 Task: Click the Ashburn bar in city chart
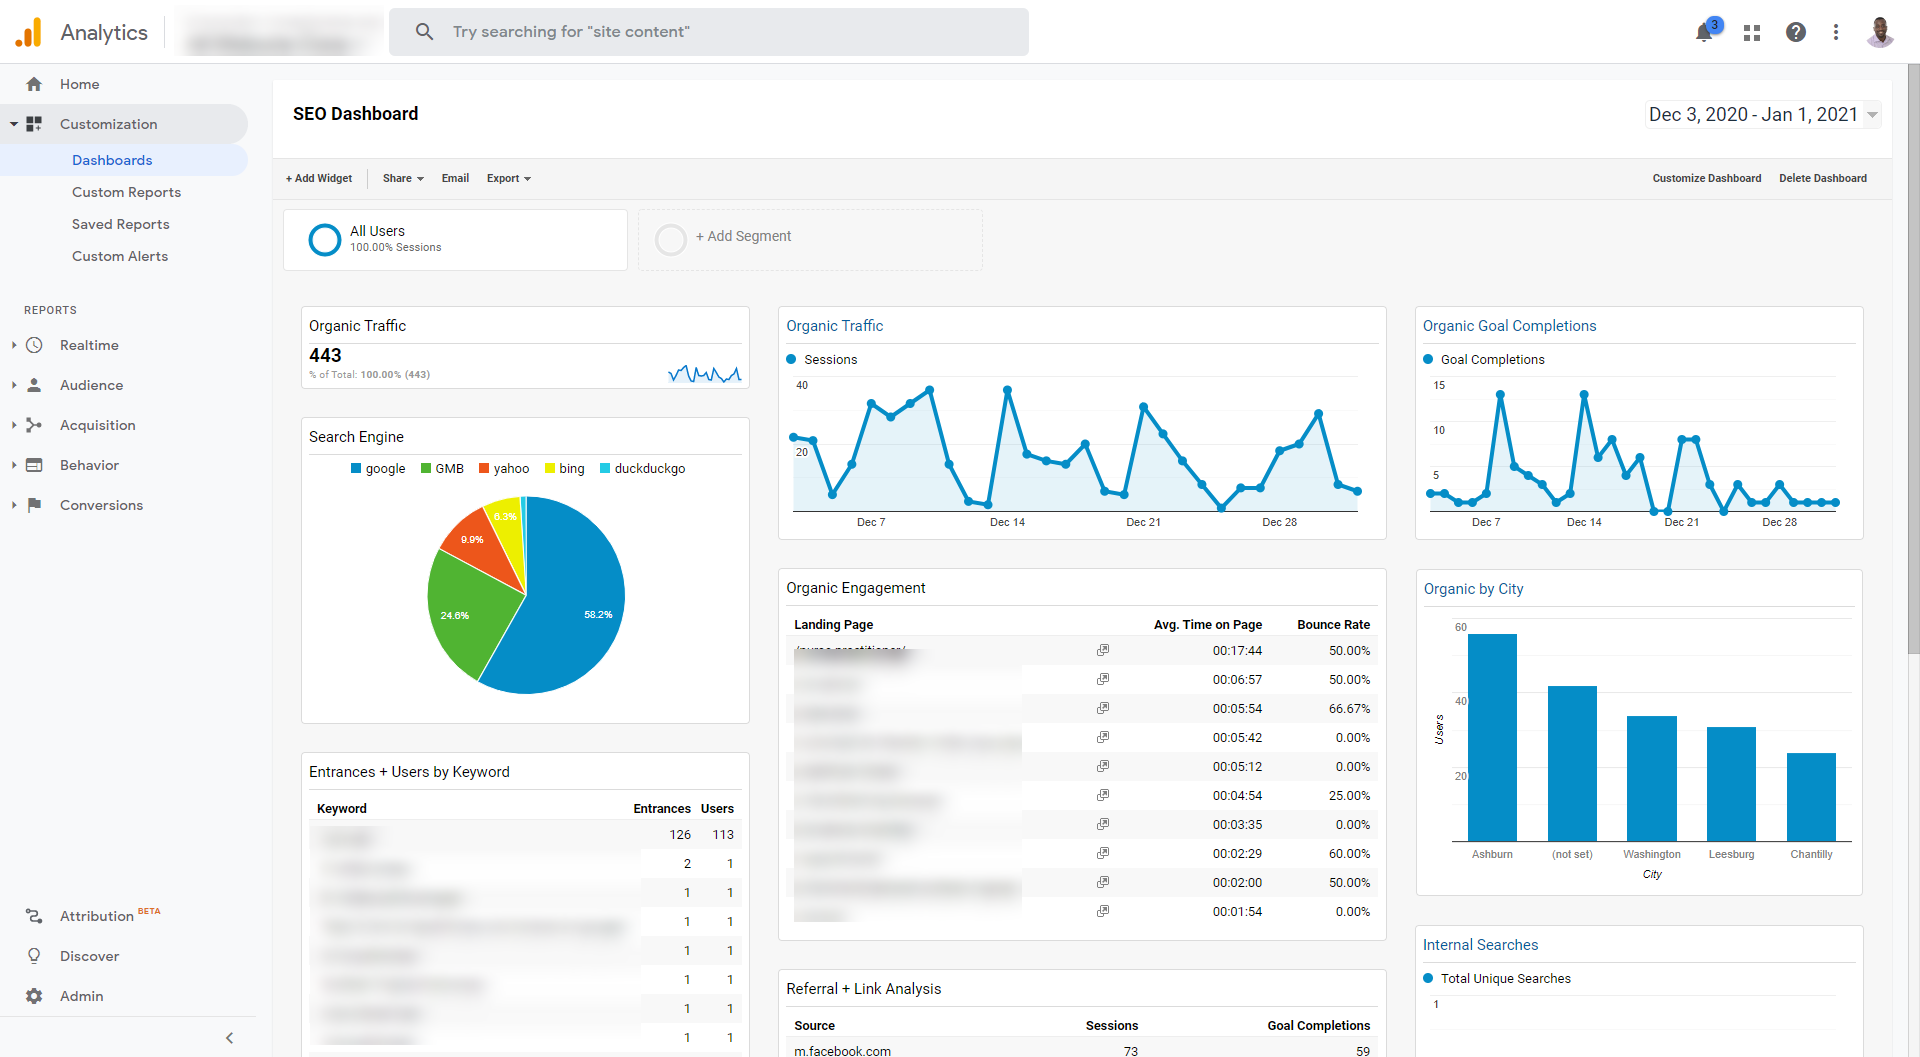[x=1492, y=737]
